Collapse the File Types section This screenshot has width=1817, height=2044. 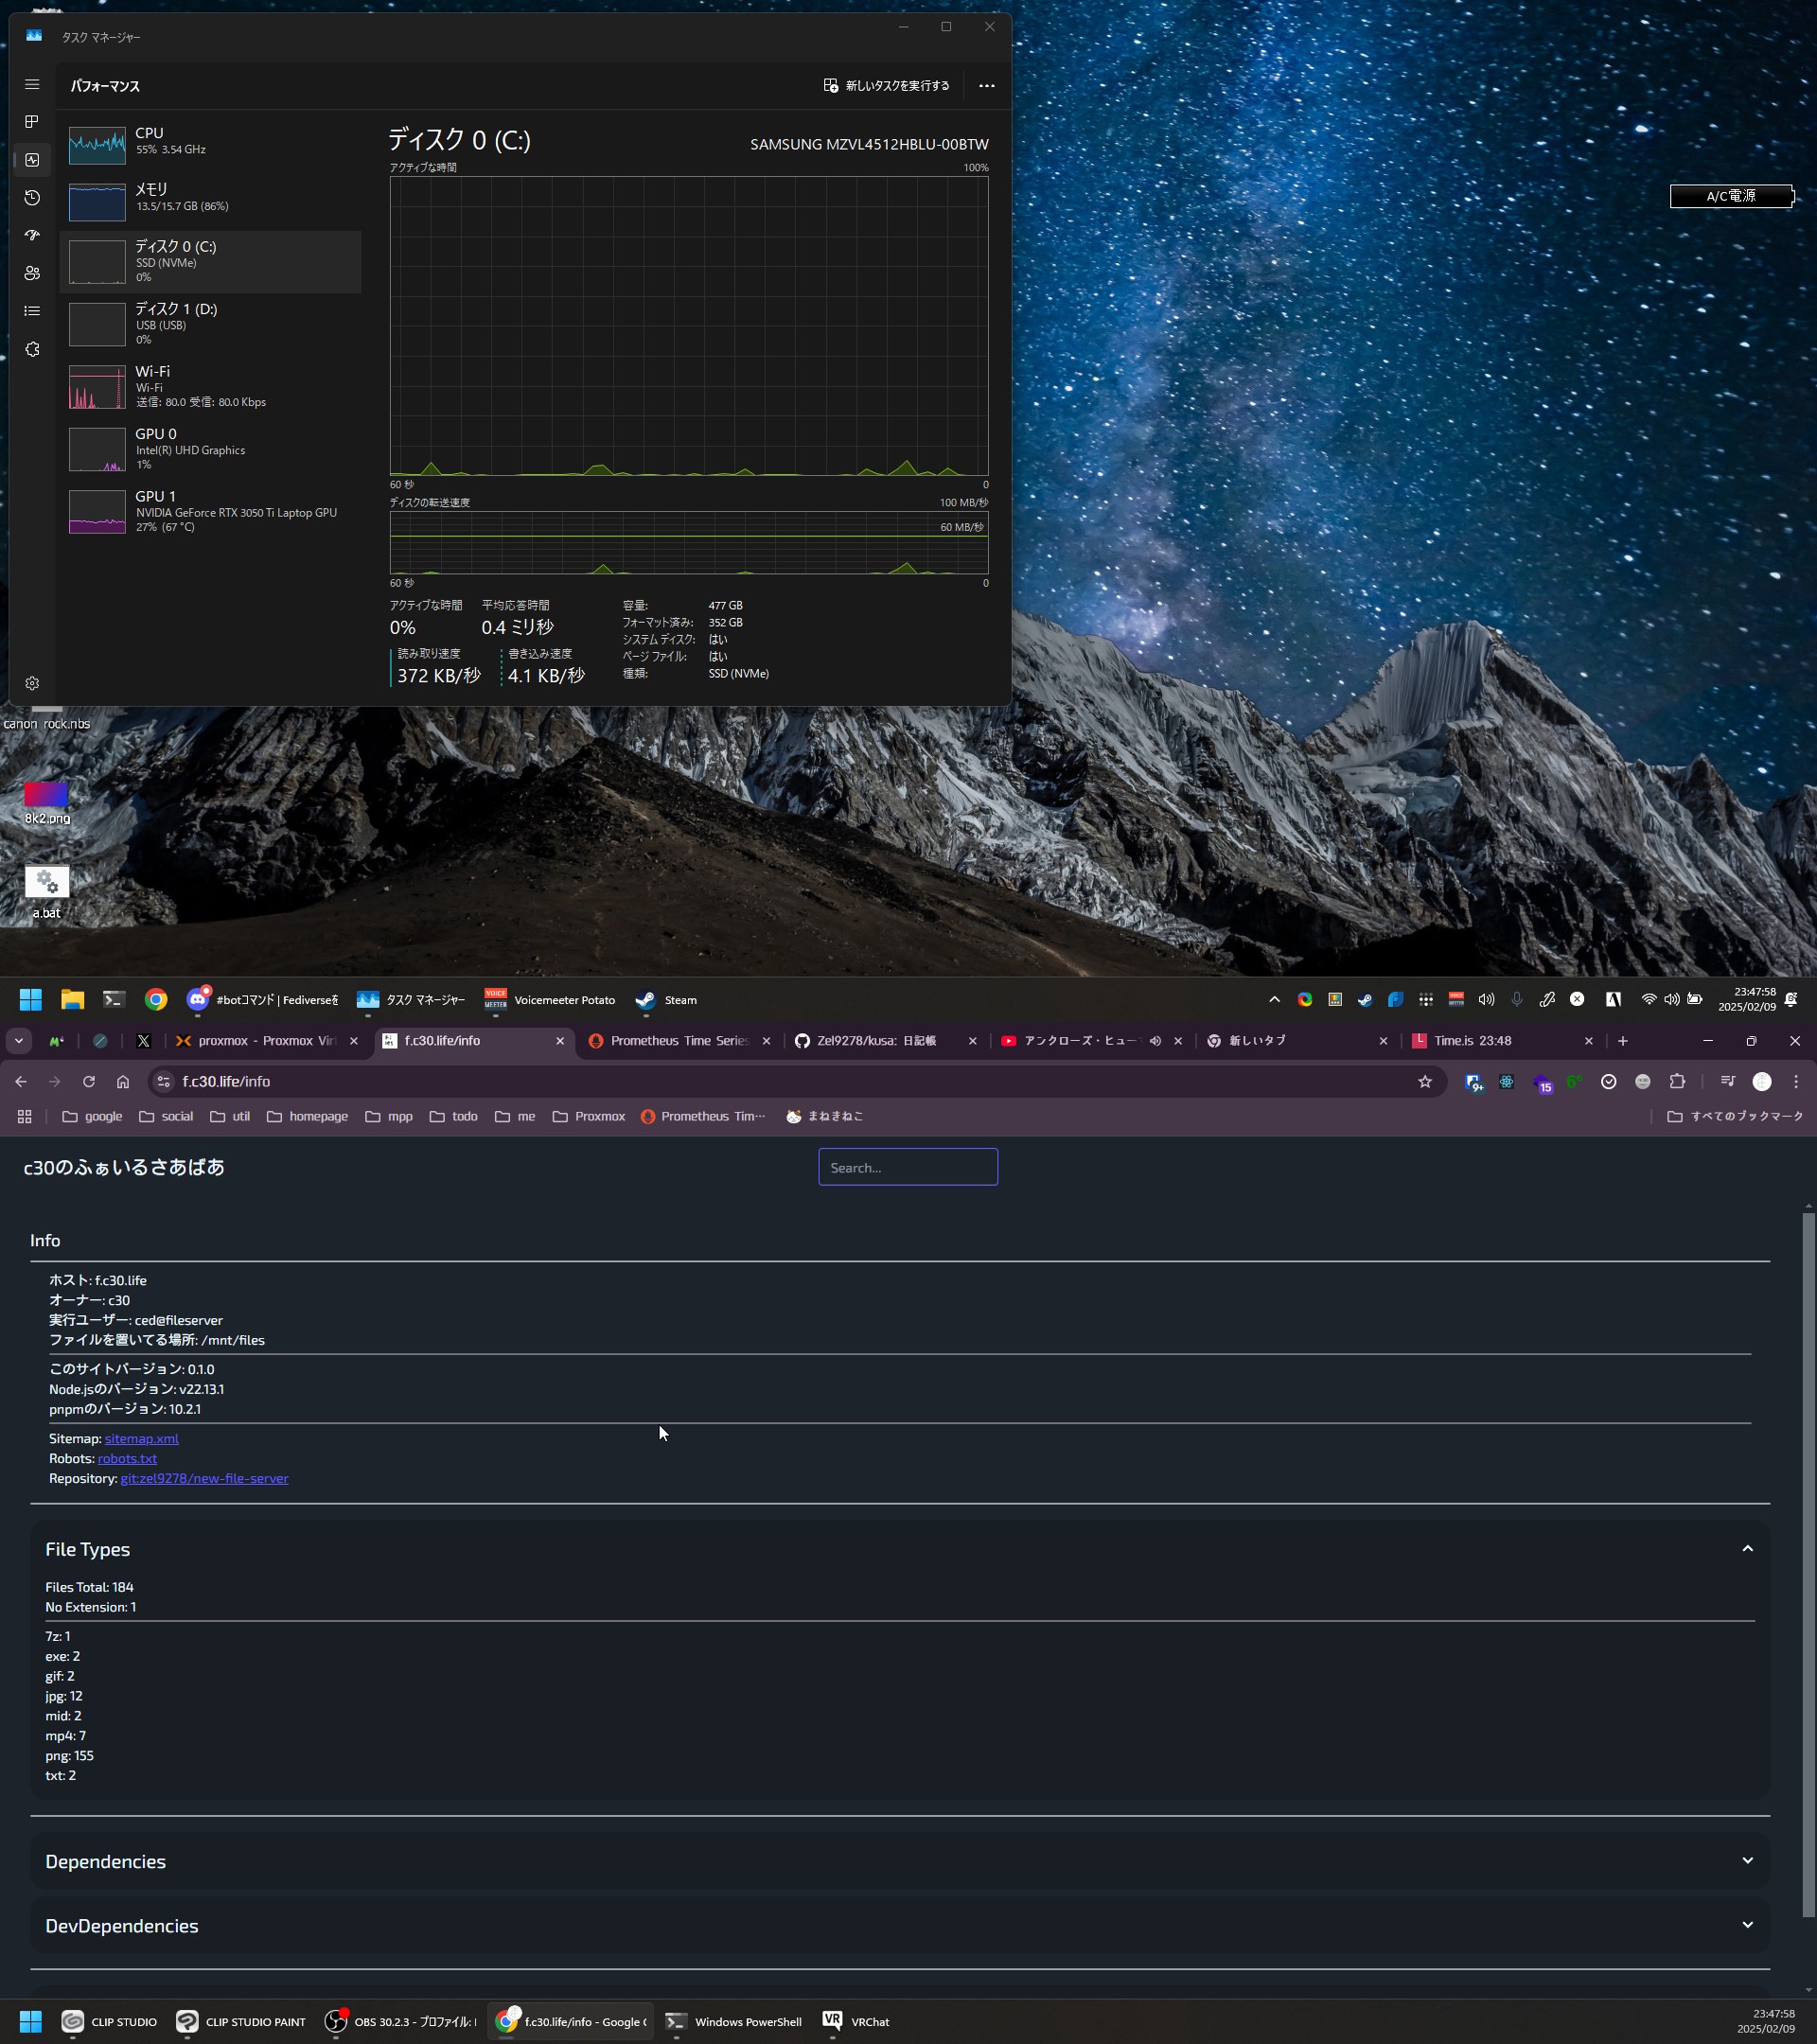[x=1747, y=1549]
